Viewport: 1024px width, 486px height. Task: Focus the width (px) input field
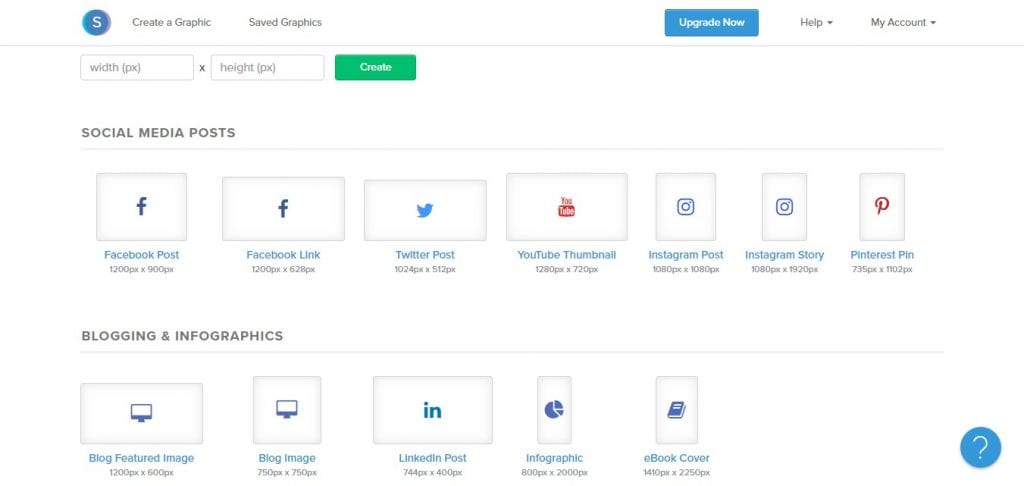click(137, 67)
